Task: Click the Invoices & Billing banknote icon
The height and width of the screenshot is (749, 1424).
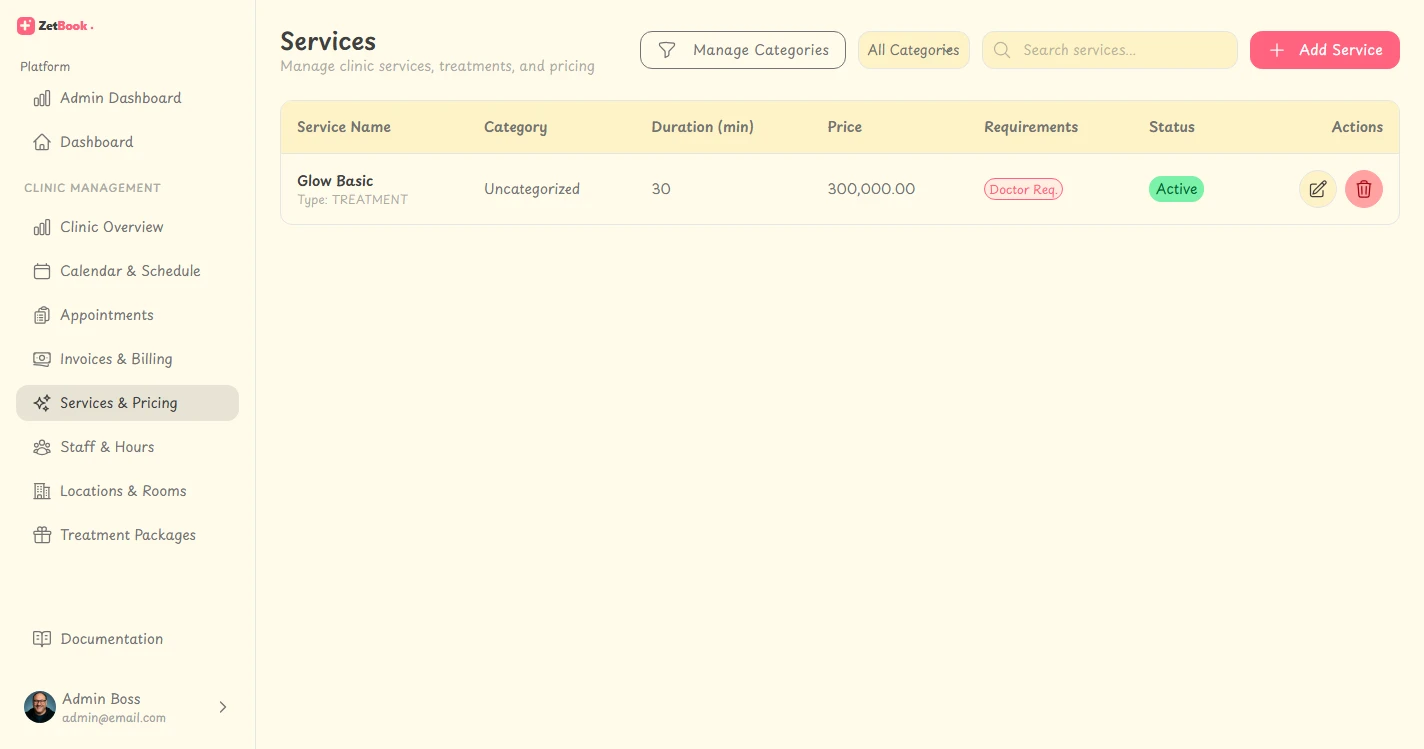Action: point(42,359)
